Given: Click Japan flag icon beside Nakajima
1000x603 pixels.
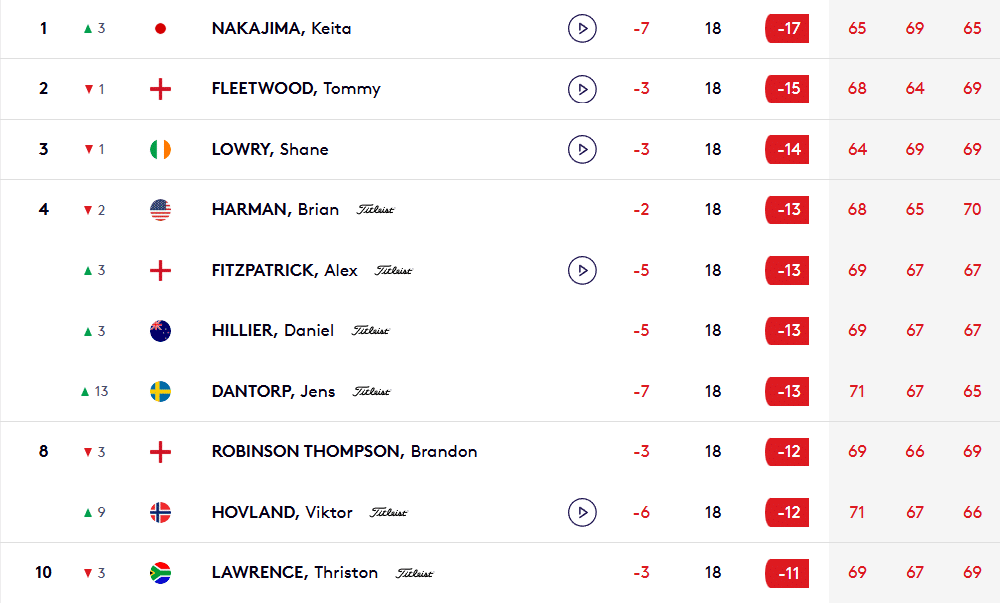Looking at the screenshot, I should [x=160, y=29].
